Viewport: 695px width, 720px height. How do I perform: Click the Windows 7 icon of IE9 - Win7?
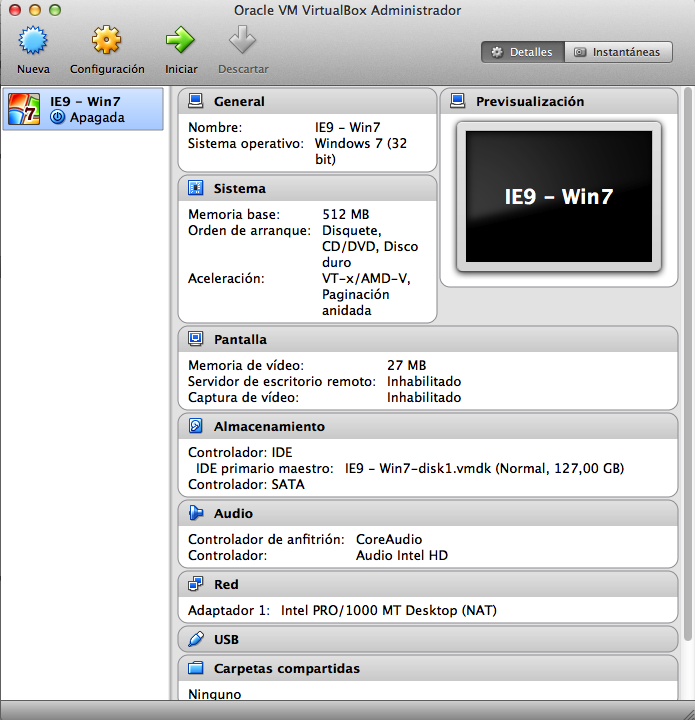[24, 109]
